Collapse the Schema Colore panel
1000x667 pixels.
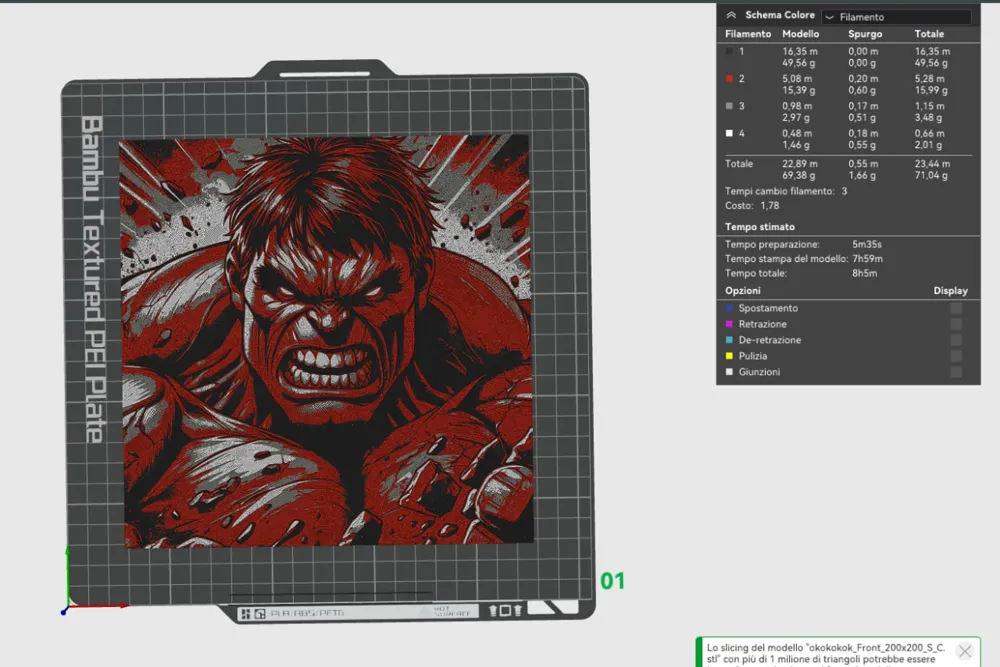(731, 15)
